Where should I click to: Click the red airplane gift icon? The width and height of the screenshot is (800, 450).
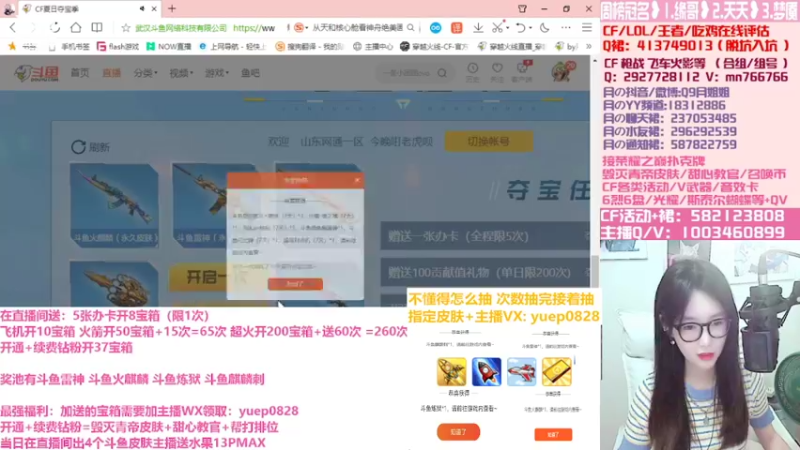coord(521,371)
